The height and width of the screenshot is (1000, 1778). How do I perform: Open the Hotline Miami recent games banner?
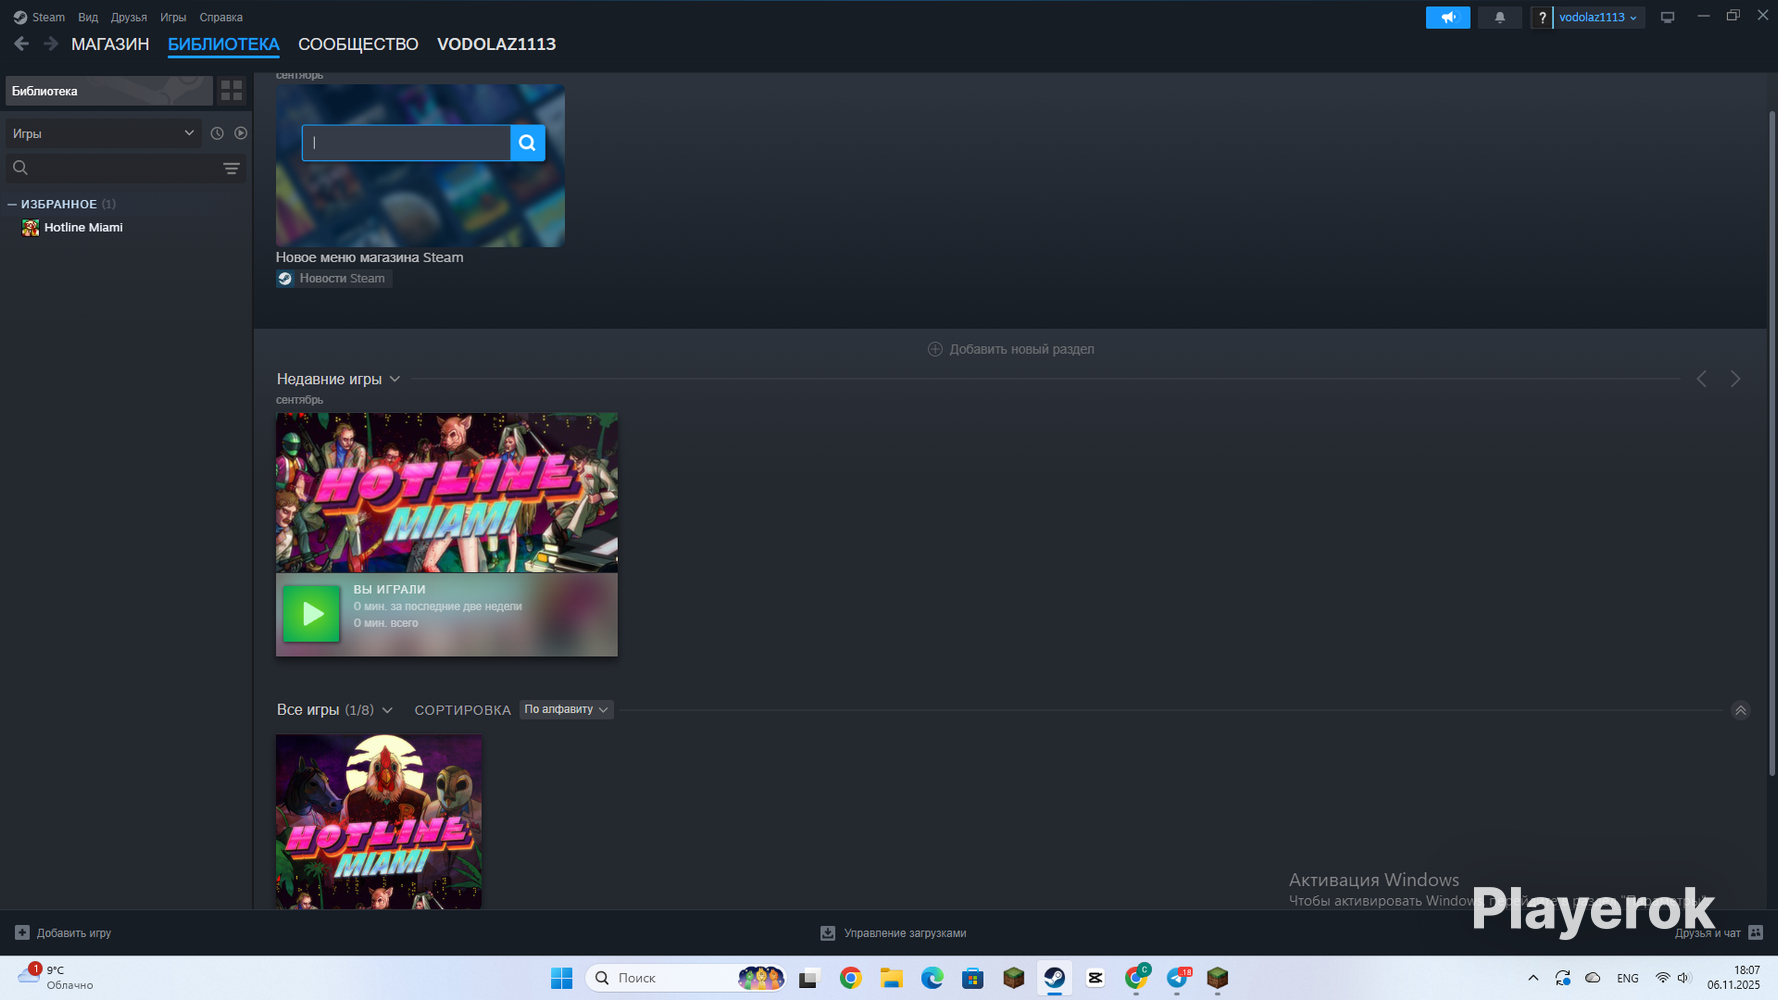point(447,493)
